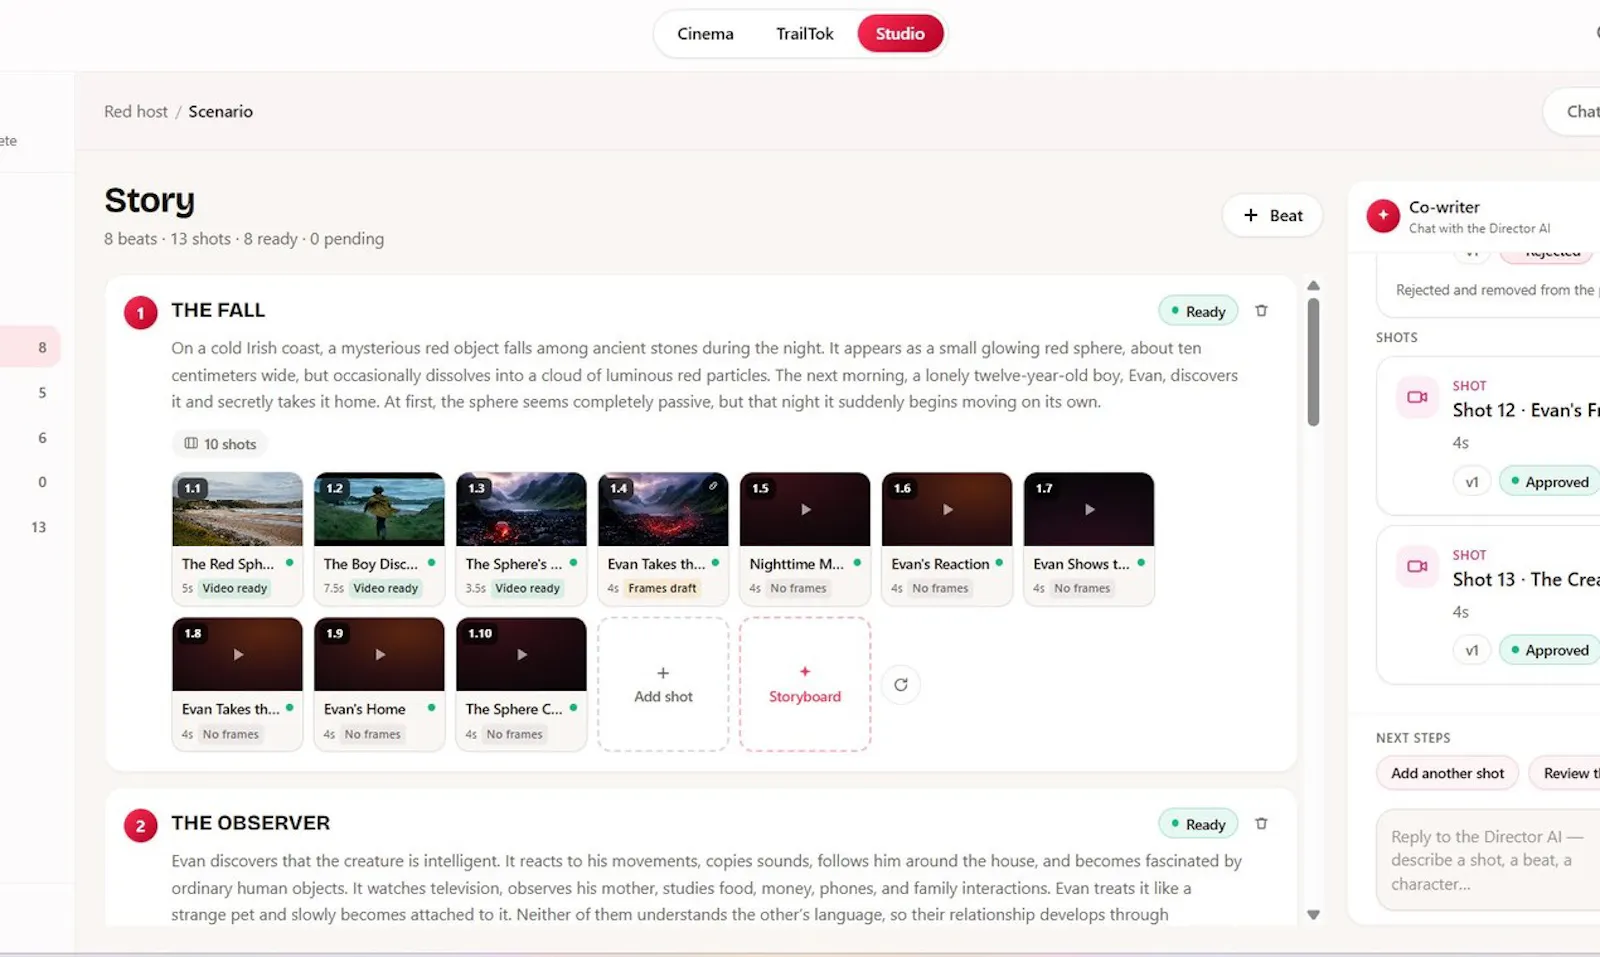Click the Add shot placeholder card
The image size is (1600, 957).
point(663,684)
